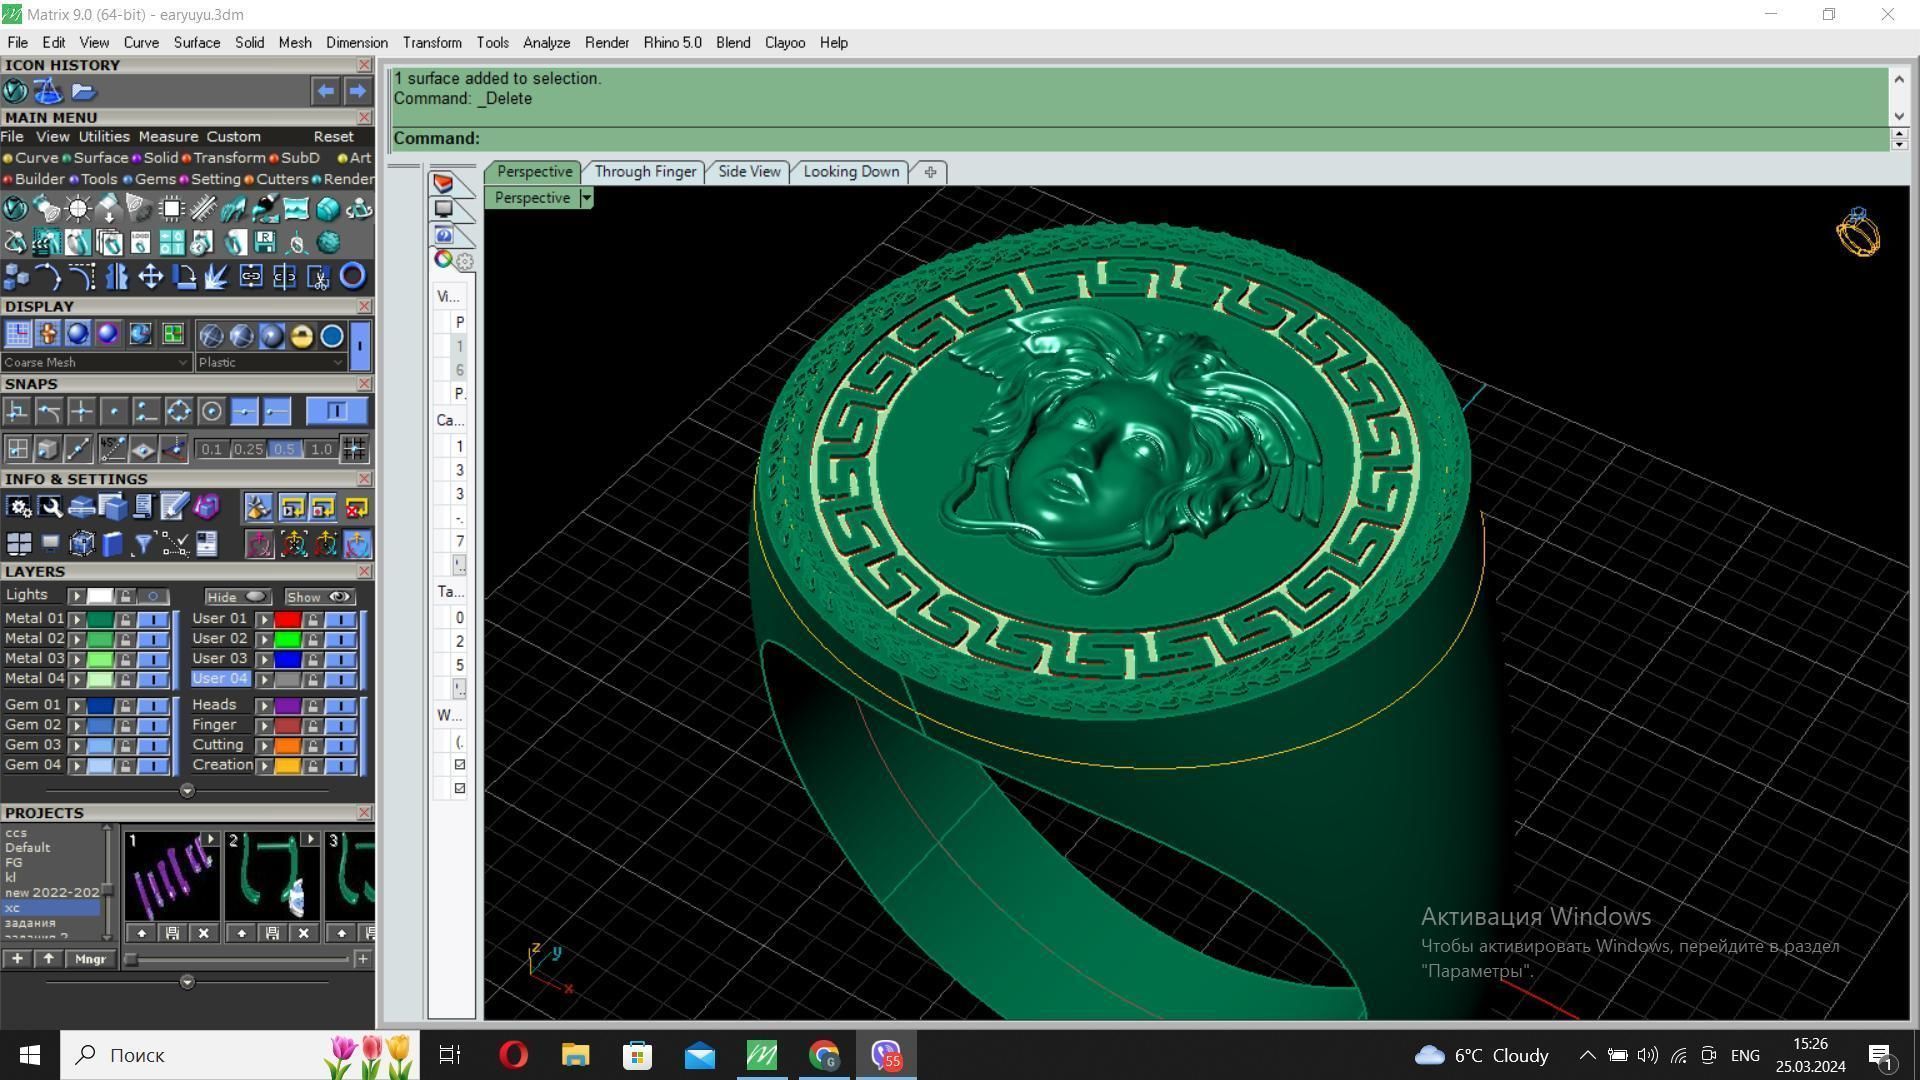The height and width of the screenshot is (1080, 1920).
Task: Select the arc curve tool icon
Action: click(48, 276)
